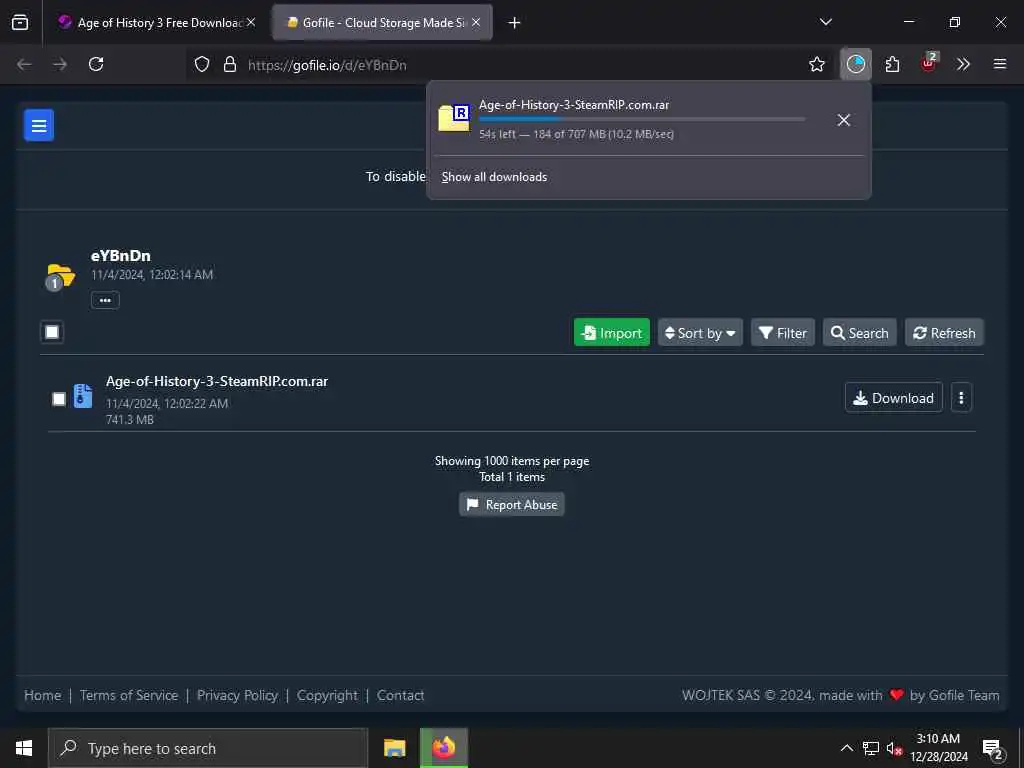Click the download progress bar
Image resolution: width=1024 pixels, height=768 pixels.
point(642,119)
